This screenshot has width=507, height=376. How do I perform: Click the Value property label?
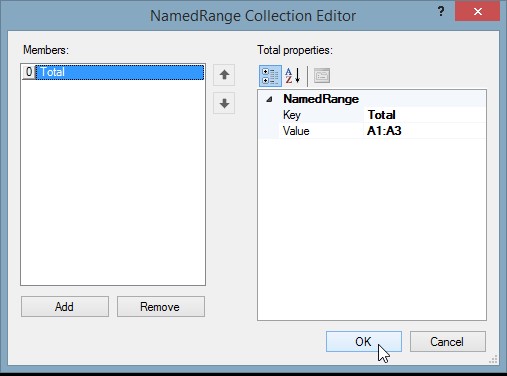[x=296, y=131]
